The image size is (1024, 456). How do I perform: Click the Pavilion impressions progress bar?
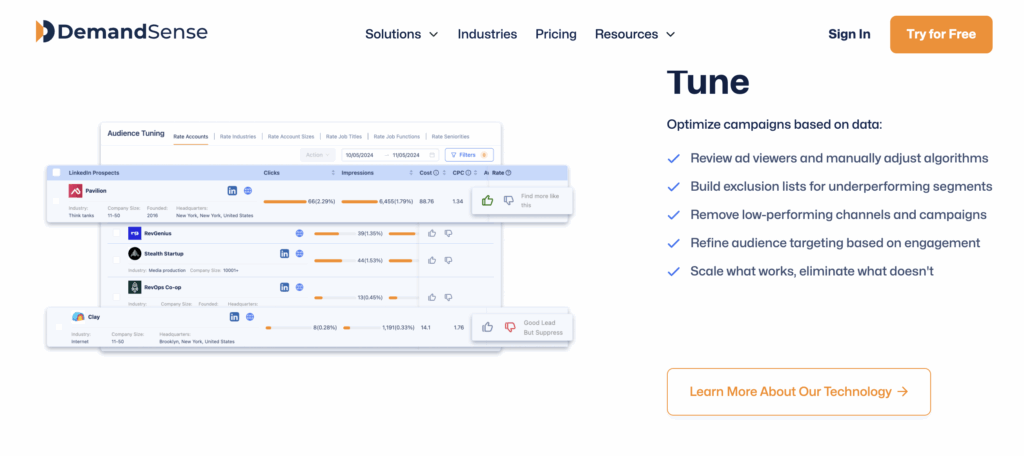[x=359, y=201]
